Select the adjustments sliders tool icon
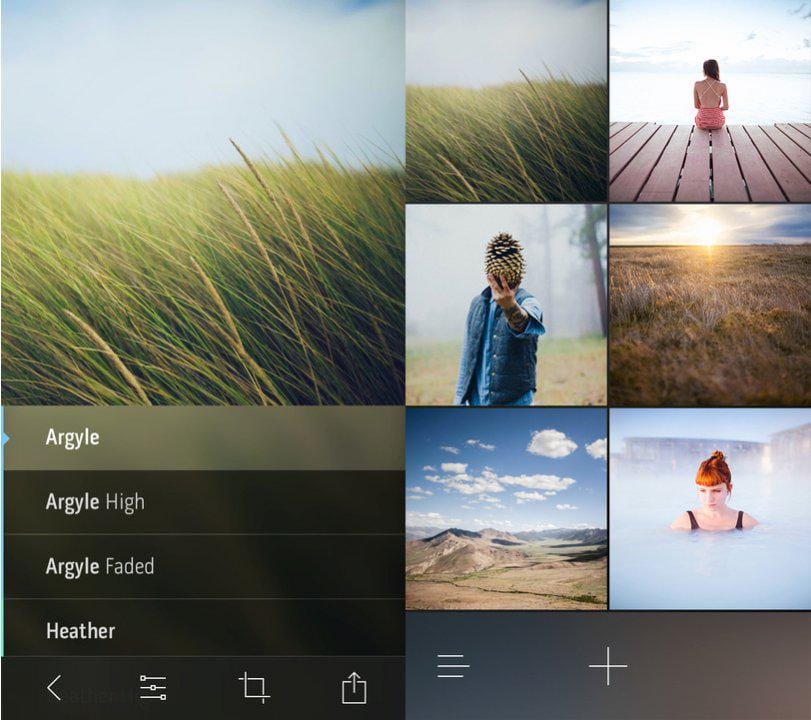This screenshot has height=720, width=811. pyautogui.click(x=152, y=687)
